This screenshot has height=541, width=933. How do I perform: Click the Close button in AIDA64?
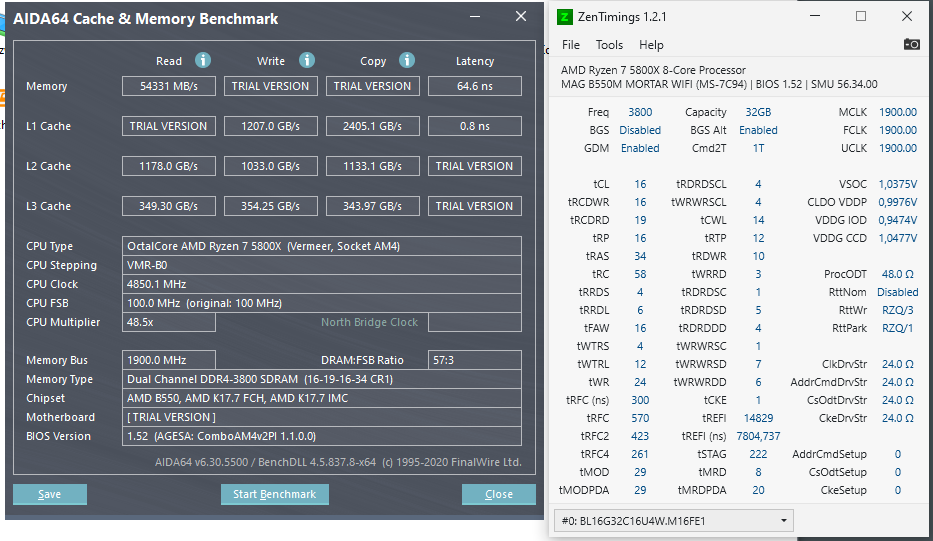coord(499,494)
